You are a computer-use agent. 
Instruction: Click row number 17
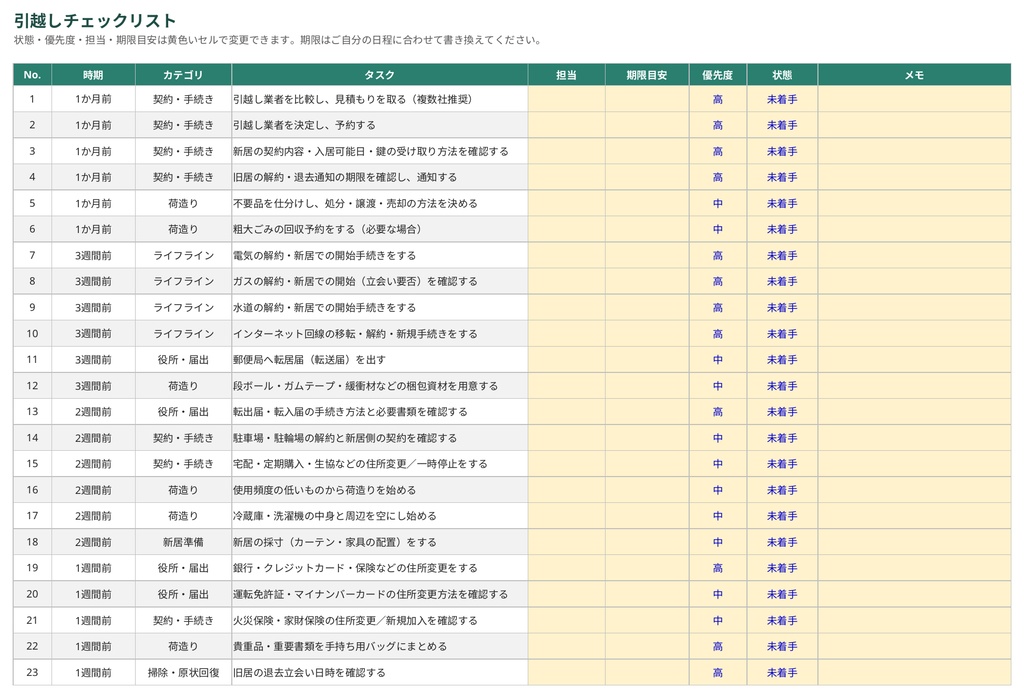click(x=32, y=516)
